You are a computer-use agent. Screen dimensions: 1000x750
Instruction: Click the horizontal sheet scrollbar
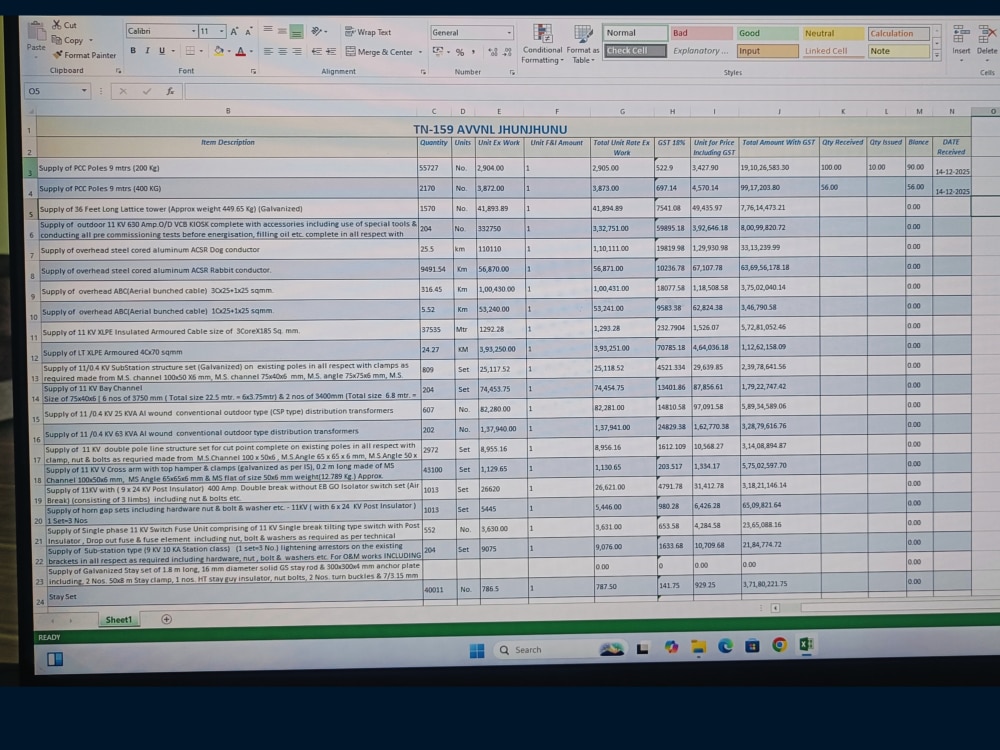point(899,607)
